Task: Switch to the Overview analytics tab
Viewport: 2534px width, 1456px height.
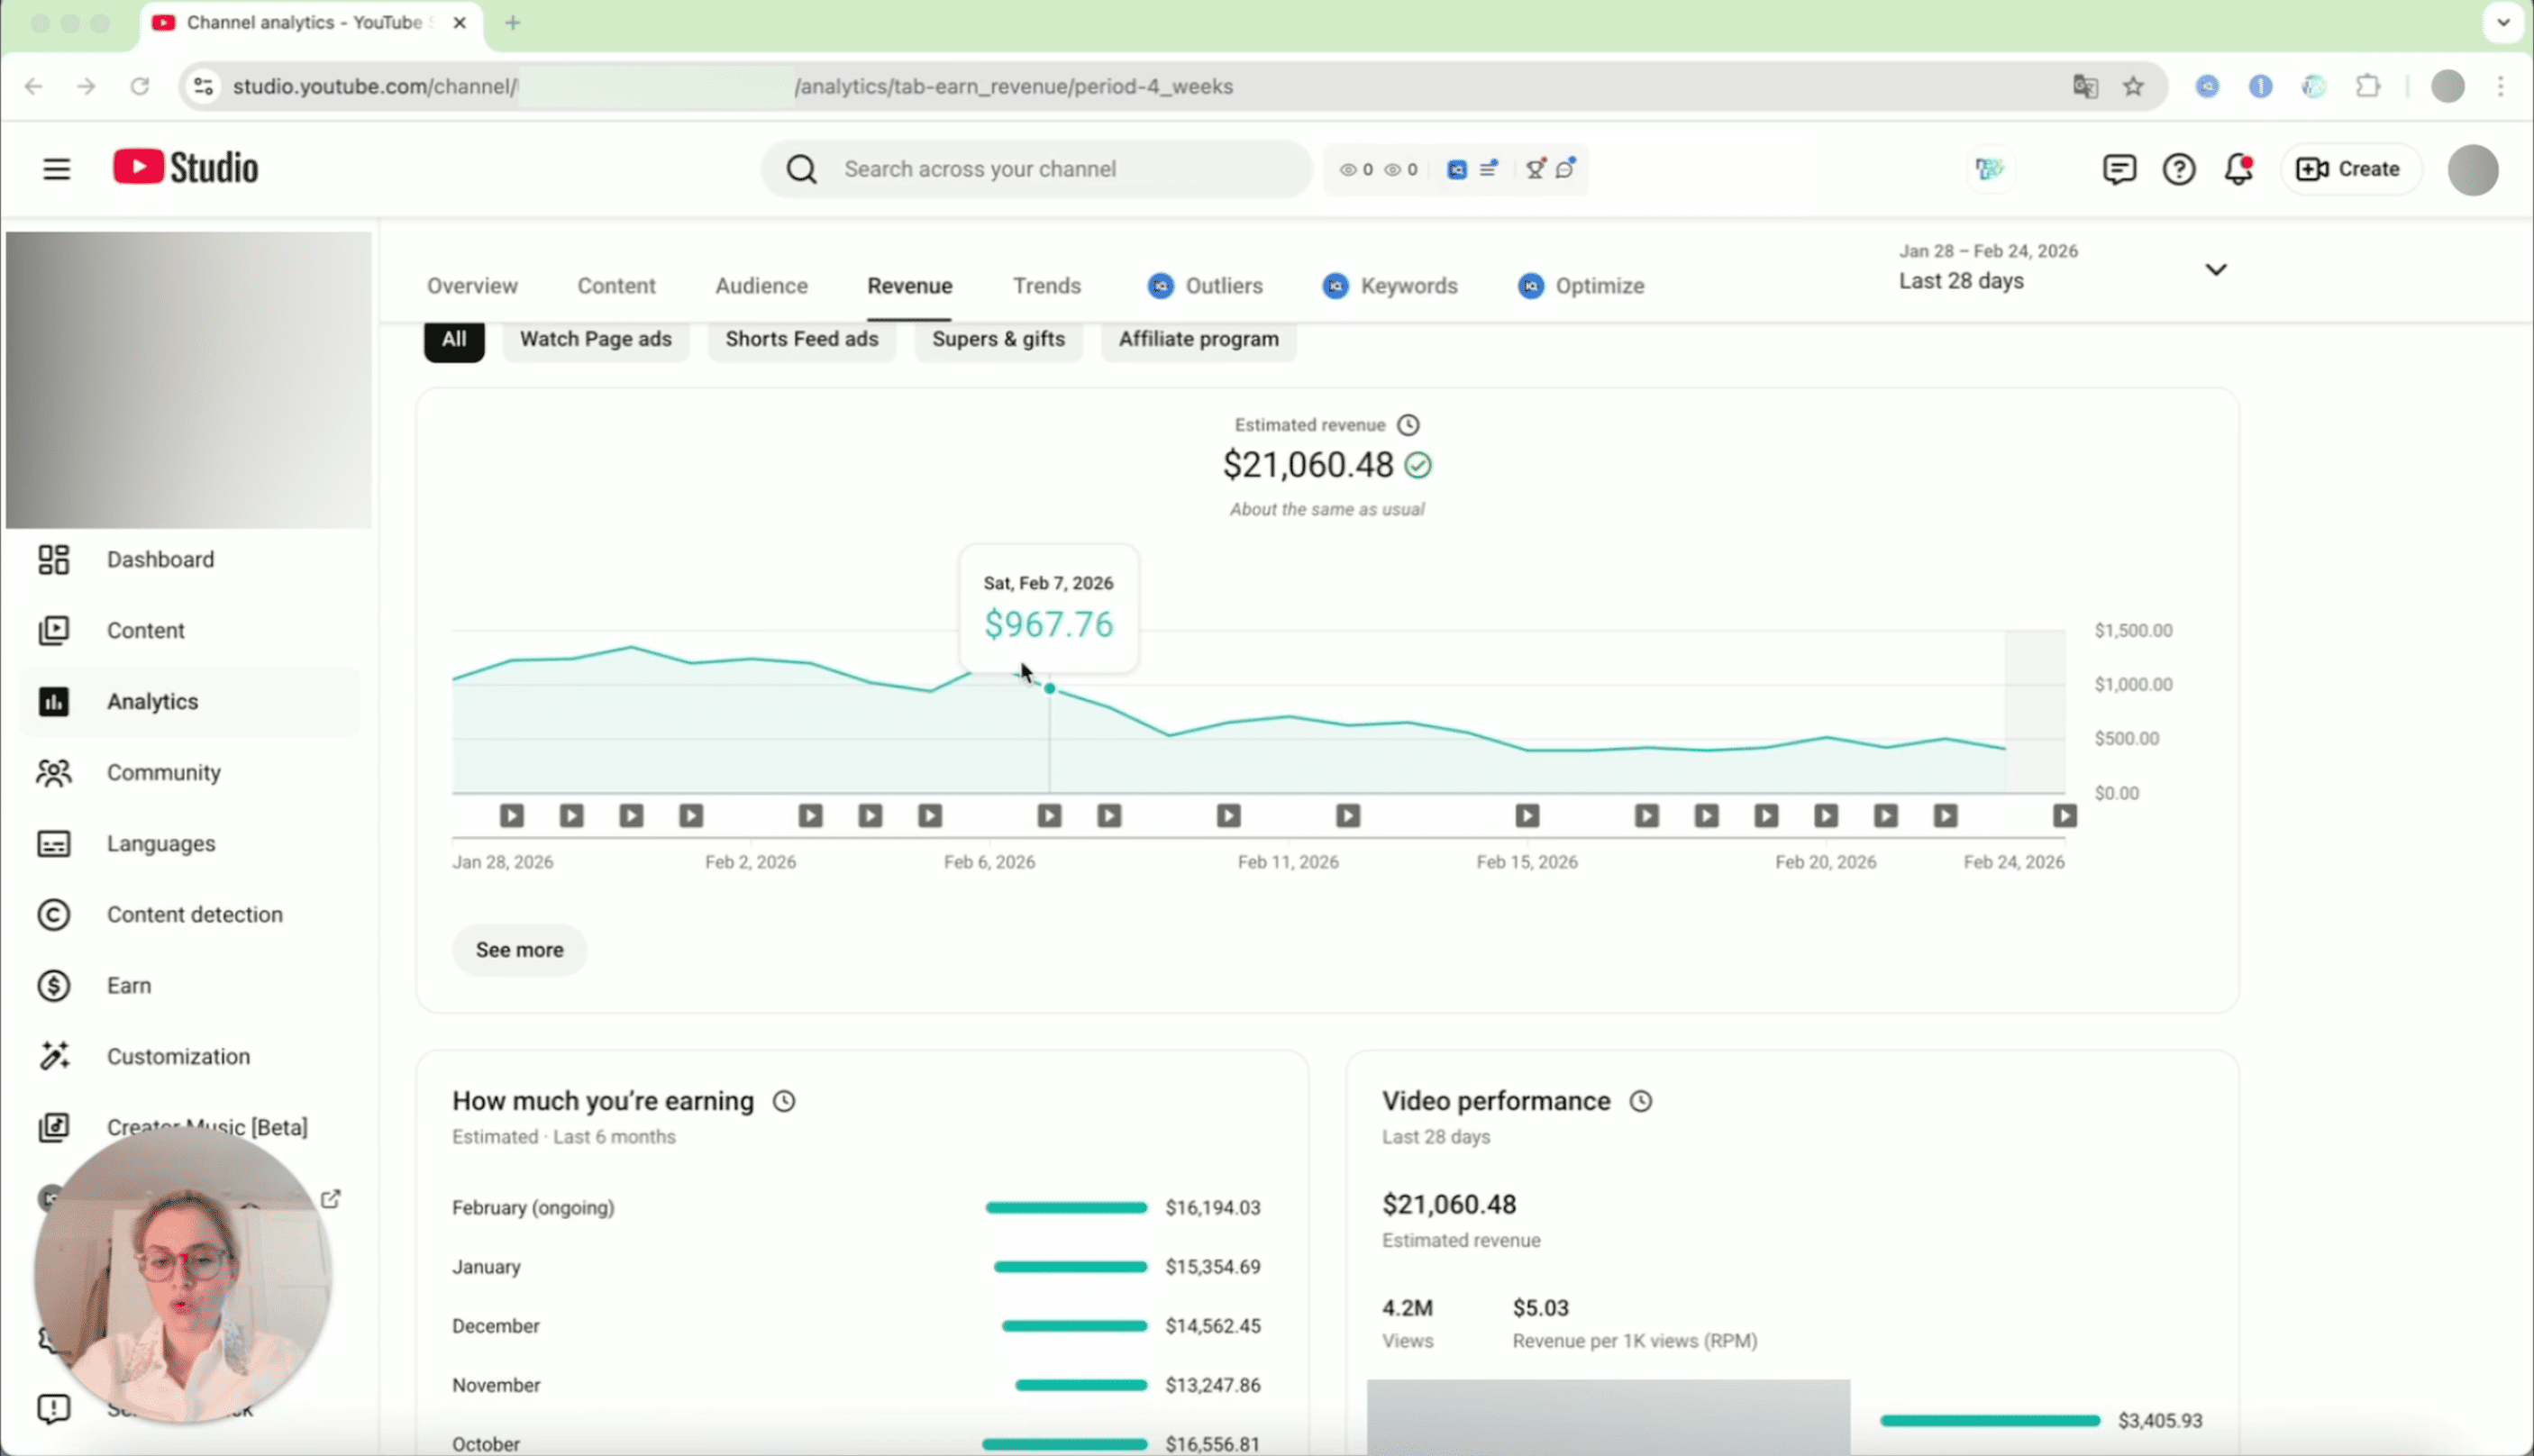Action: tap(472, 286)
